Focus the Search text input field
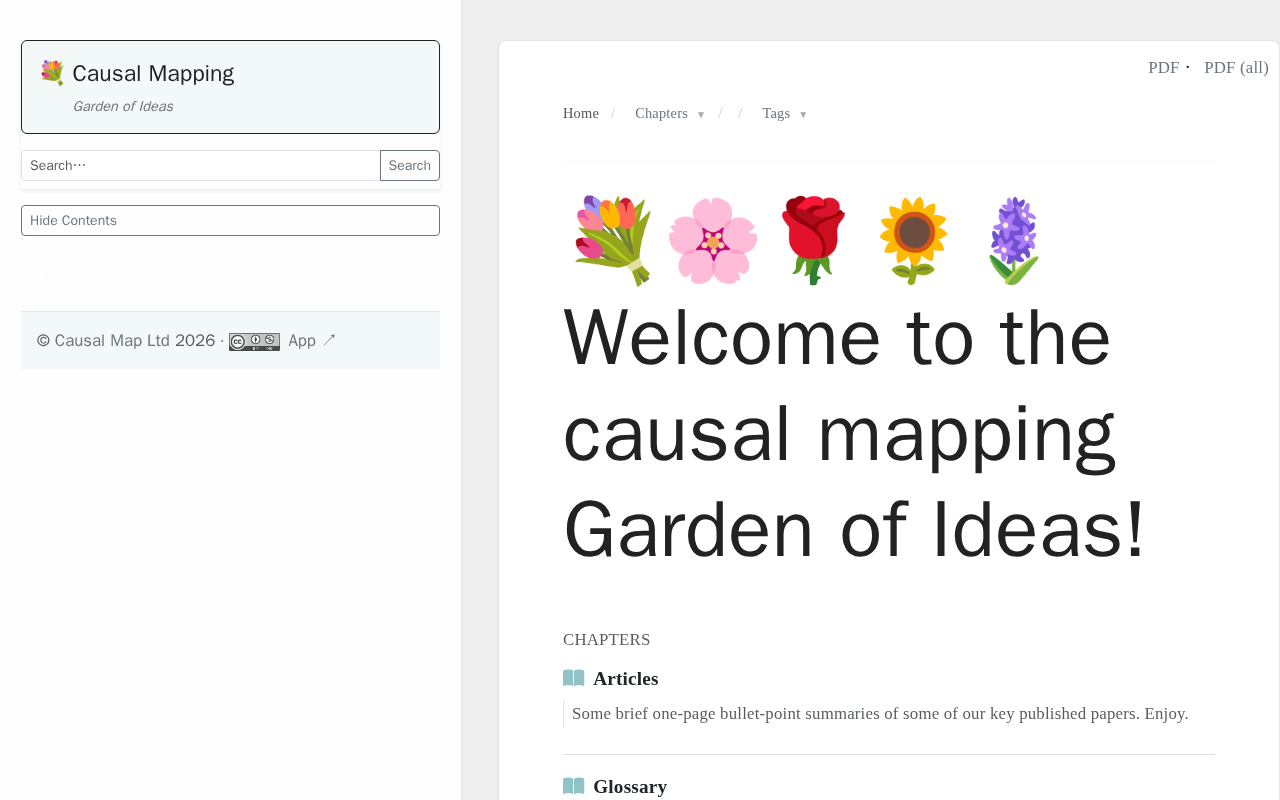This screenshot has width=1280, height=800. pos(200,166)
